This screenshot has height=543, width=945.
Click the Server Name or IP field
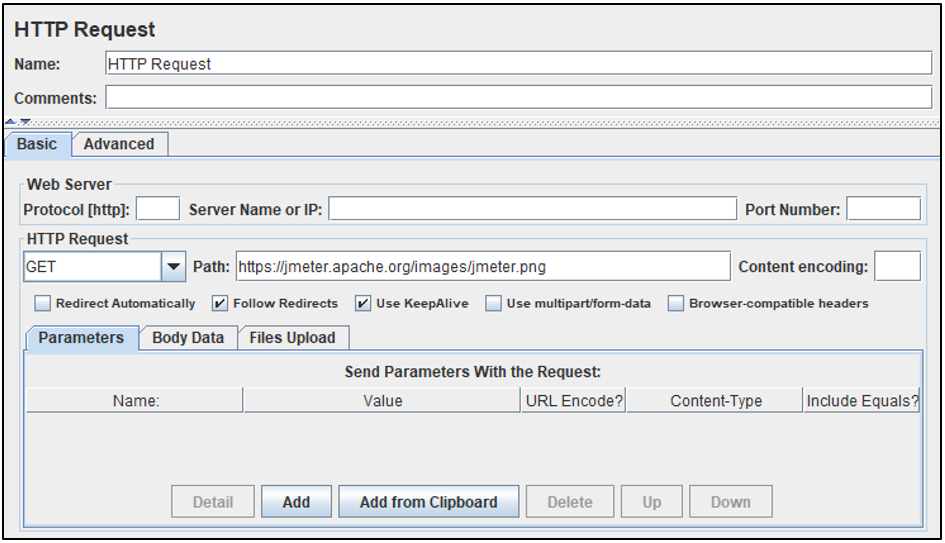coord(532,209)
